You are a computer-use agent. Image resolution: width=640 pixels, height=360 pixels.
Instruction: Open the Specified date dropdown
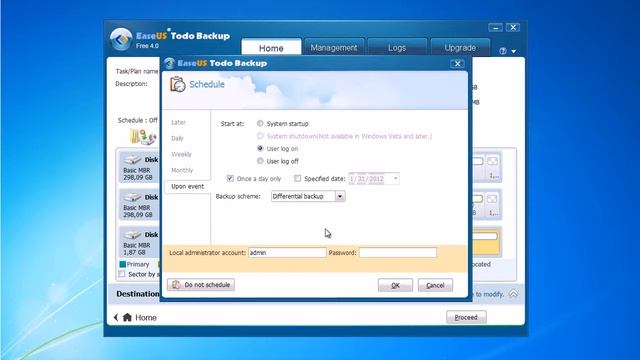pos(395,178)
